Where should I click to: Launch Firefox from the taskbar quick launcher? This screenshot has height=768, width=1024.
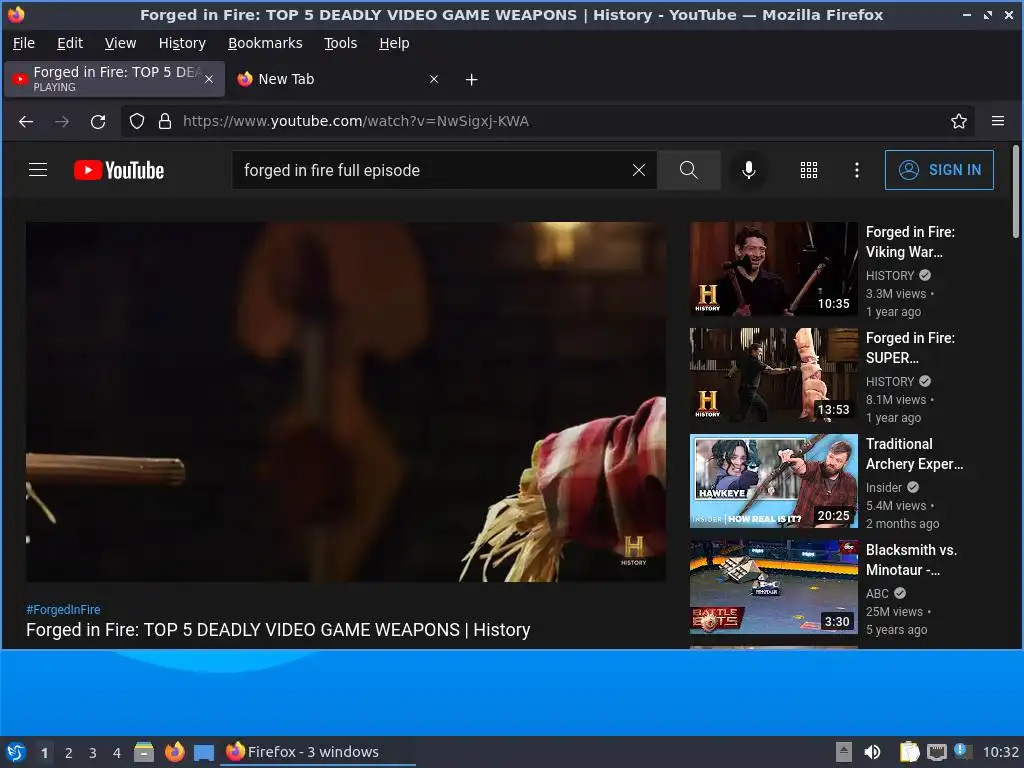tap(174, 752)
